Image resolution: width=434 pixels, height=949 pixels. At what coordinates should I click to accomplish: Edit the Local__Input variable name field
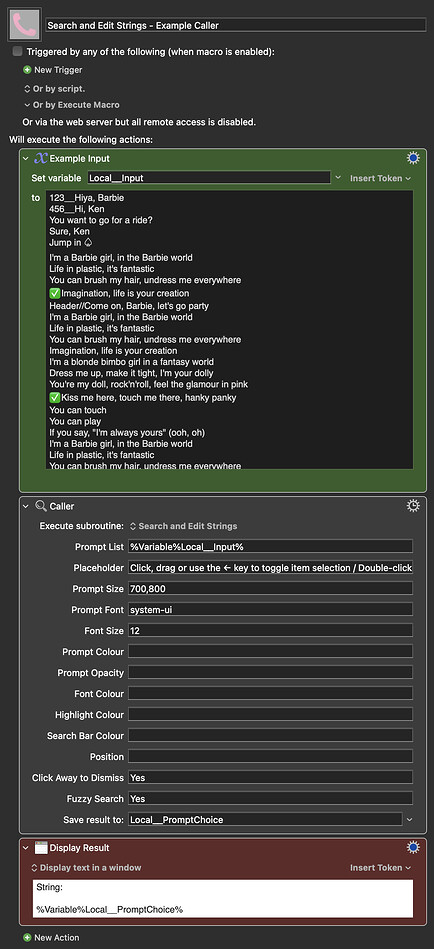tap(209, 178)
